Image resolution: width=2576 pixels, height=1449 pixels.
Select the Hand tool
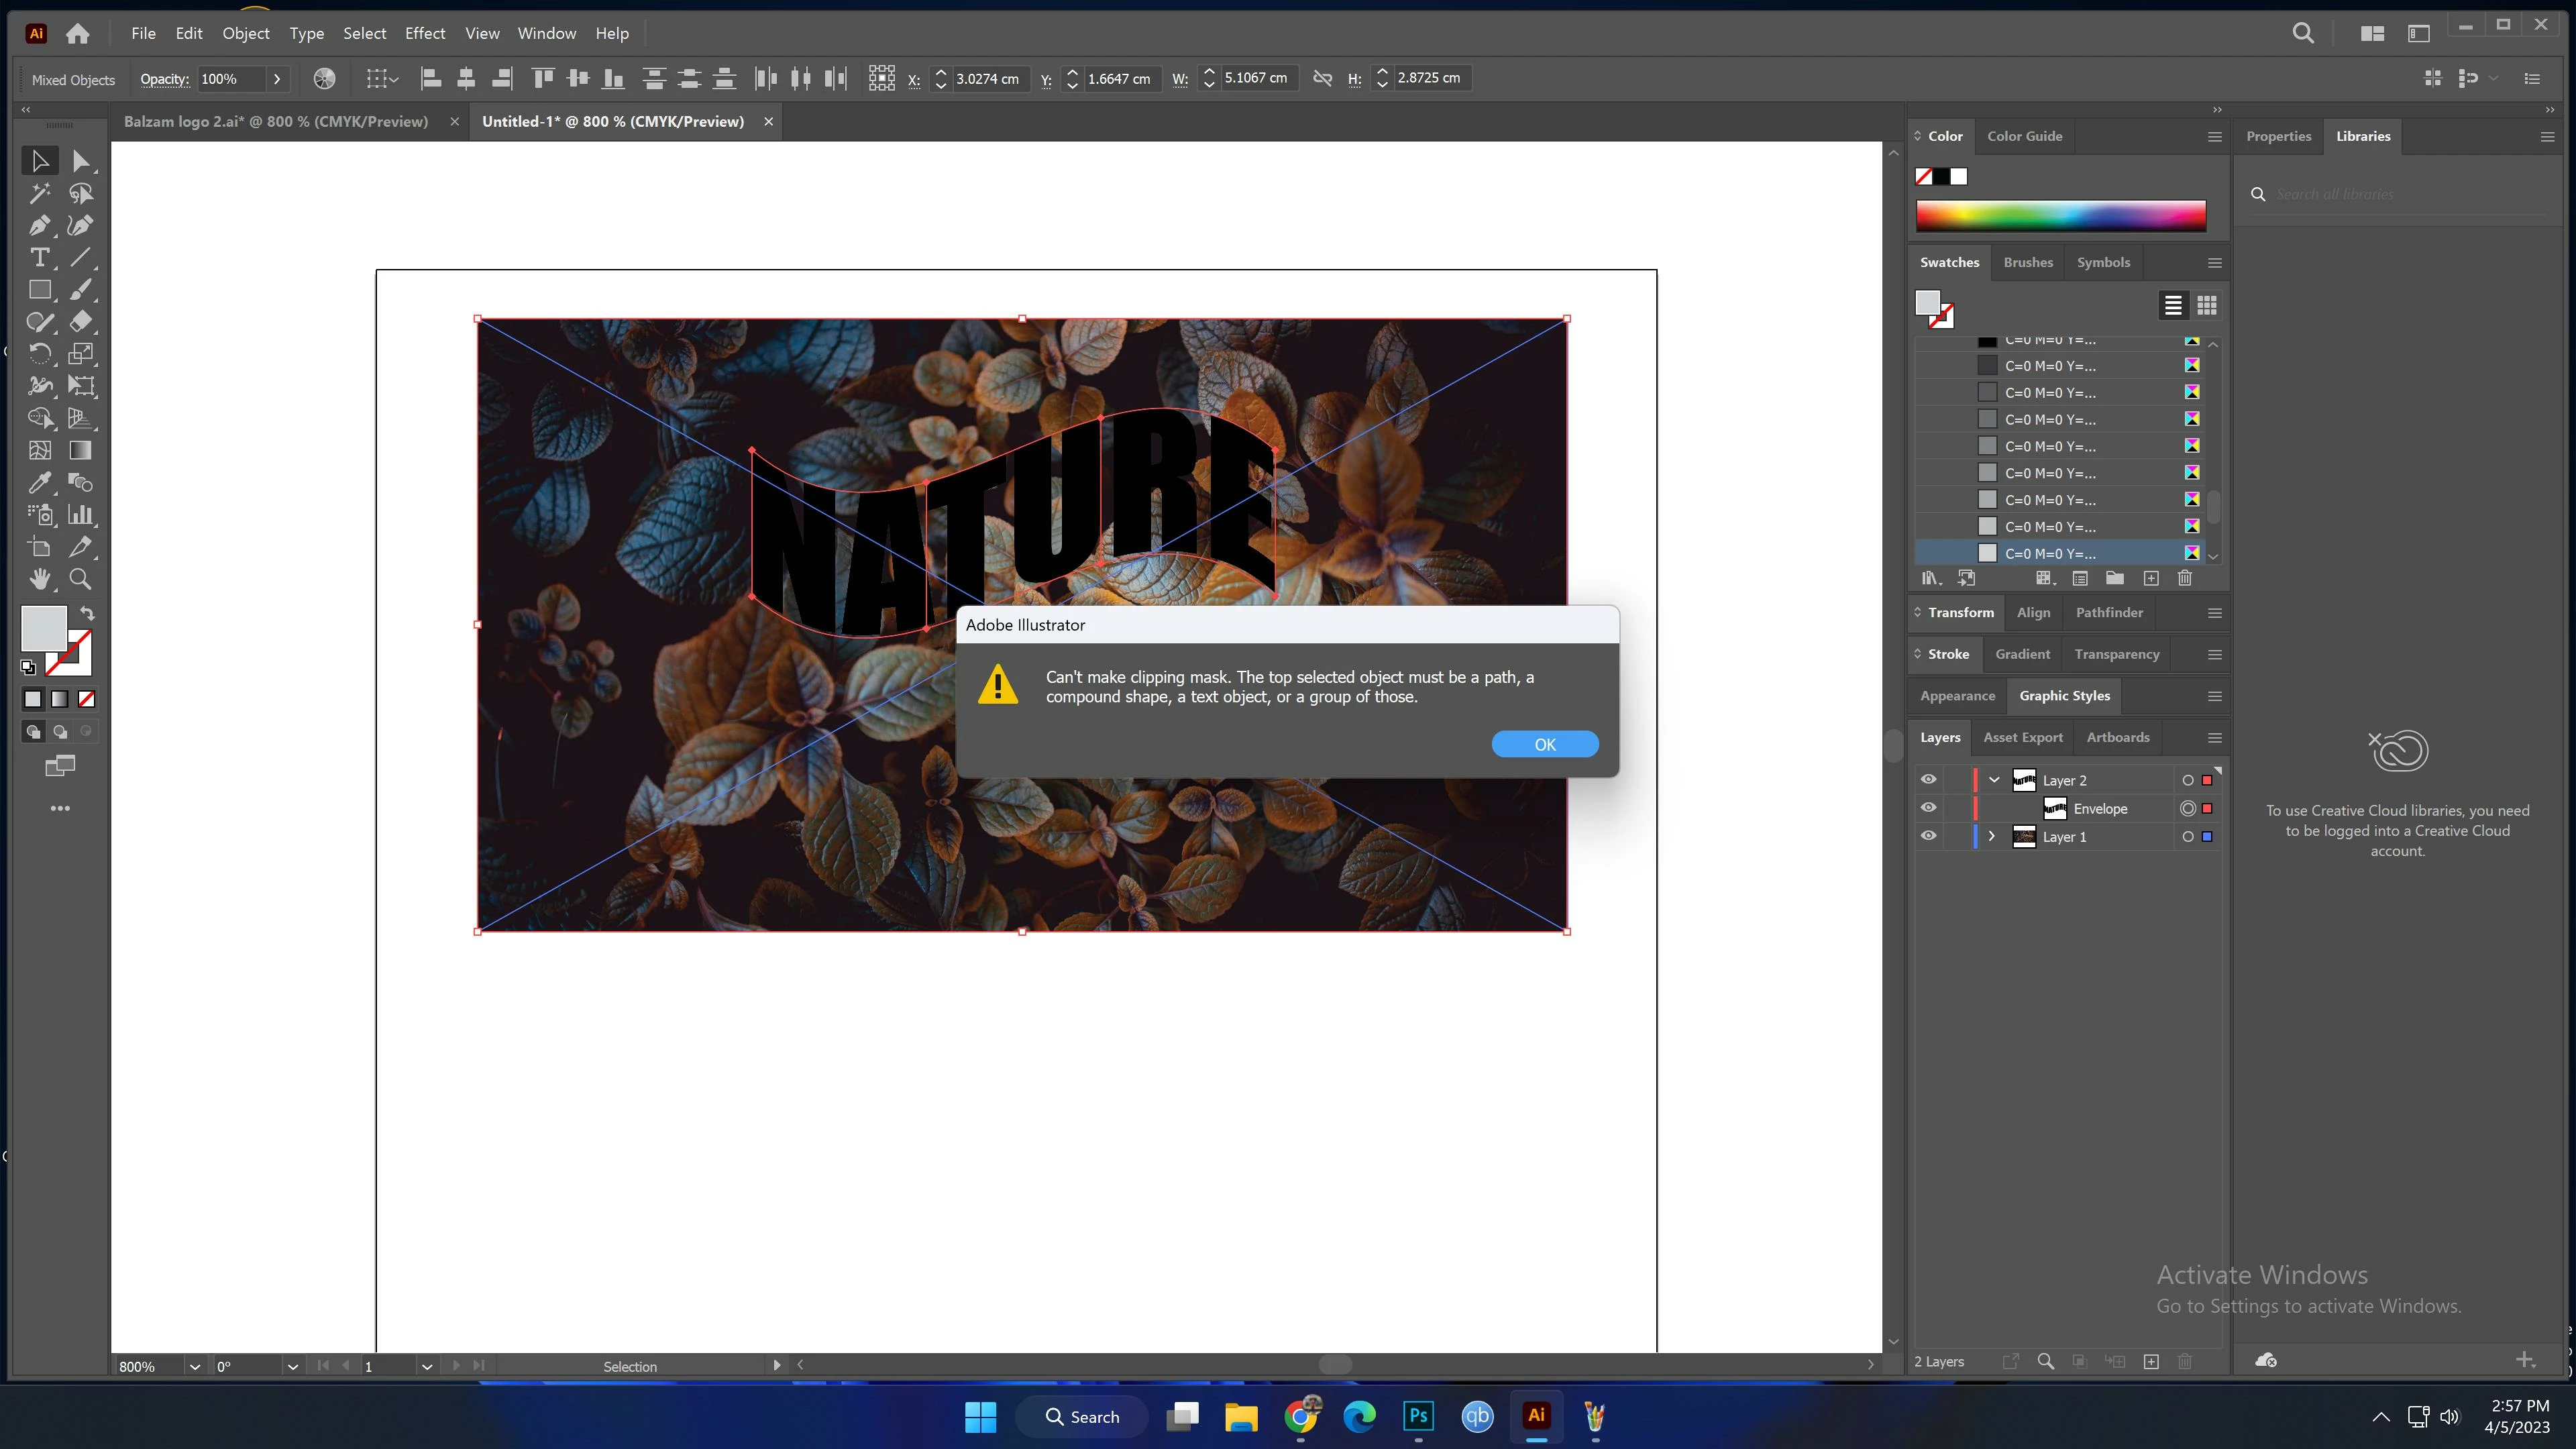pyautogui.click(x=39, y=579)
